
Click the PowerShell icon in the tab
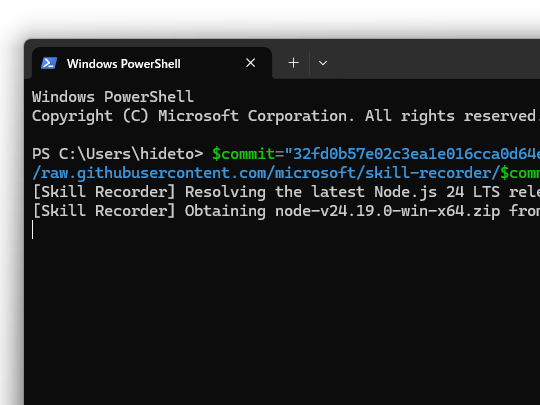coord(49,63)
